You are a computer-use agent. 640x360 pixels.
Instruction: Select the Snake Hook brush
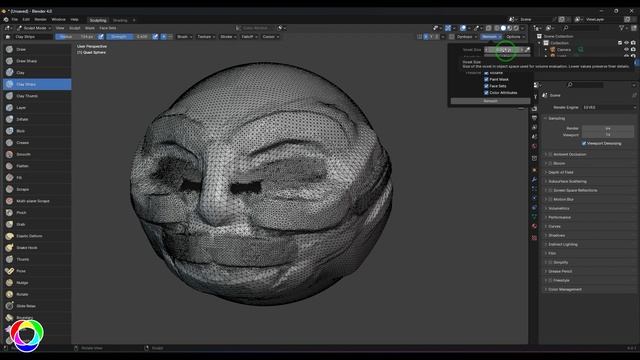coord(37,248)
